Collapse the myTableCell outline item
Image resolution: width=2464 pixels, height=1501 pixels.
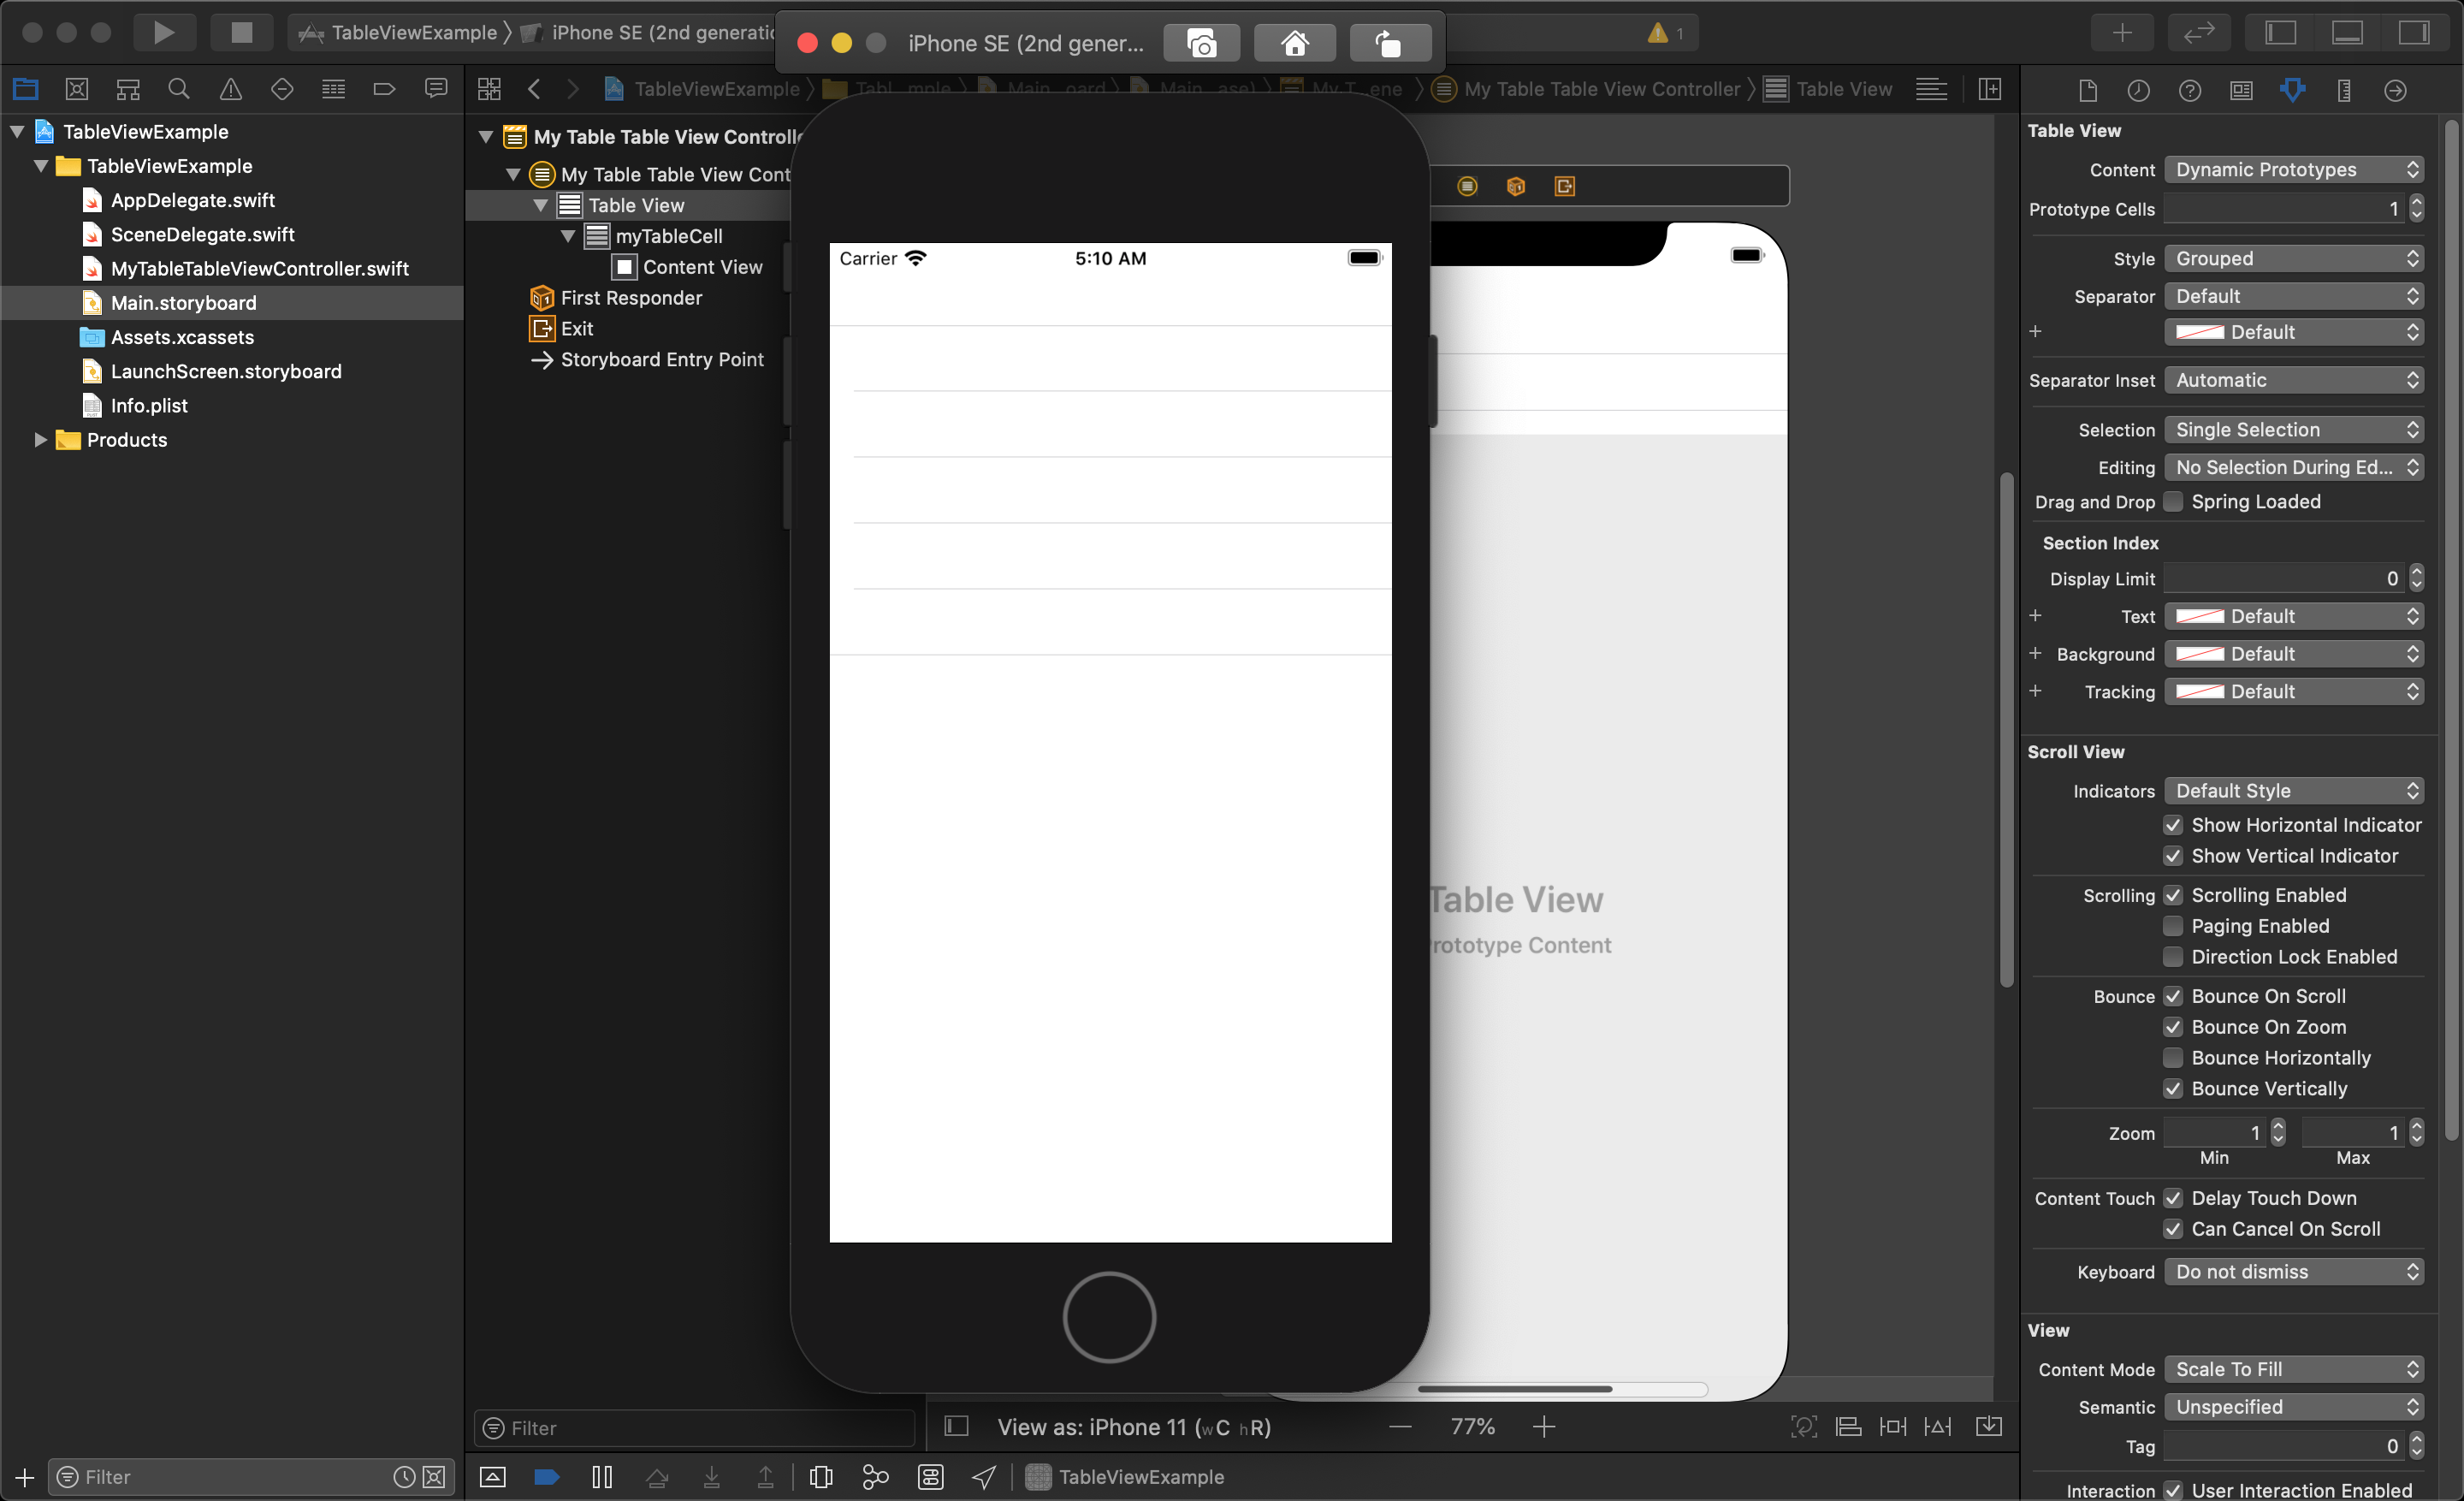pos(568,236)
